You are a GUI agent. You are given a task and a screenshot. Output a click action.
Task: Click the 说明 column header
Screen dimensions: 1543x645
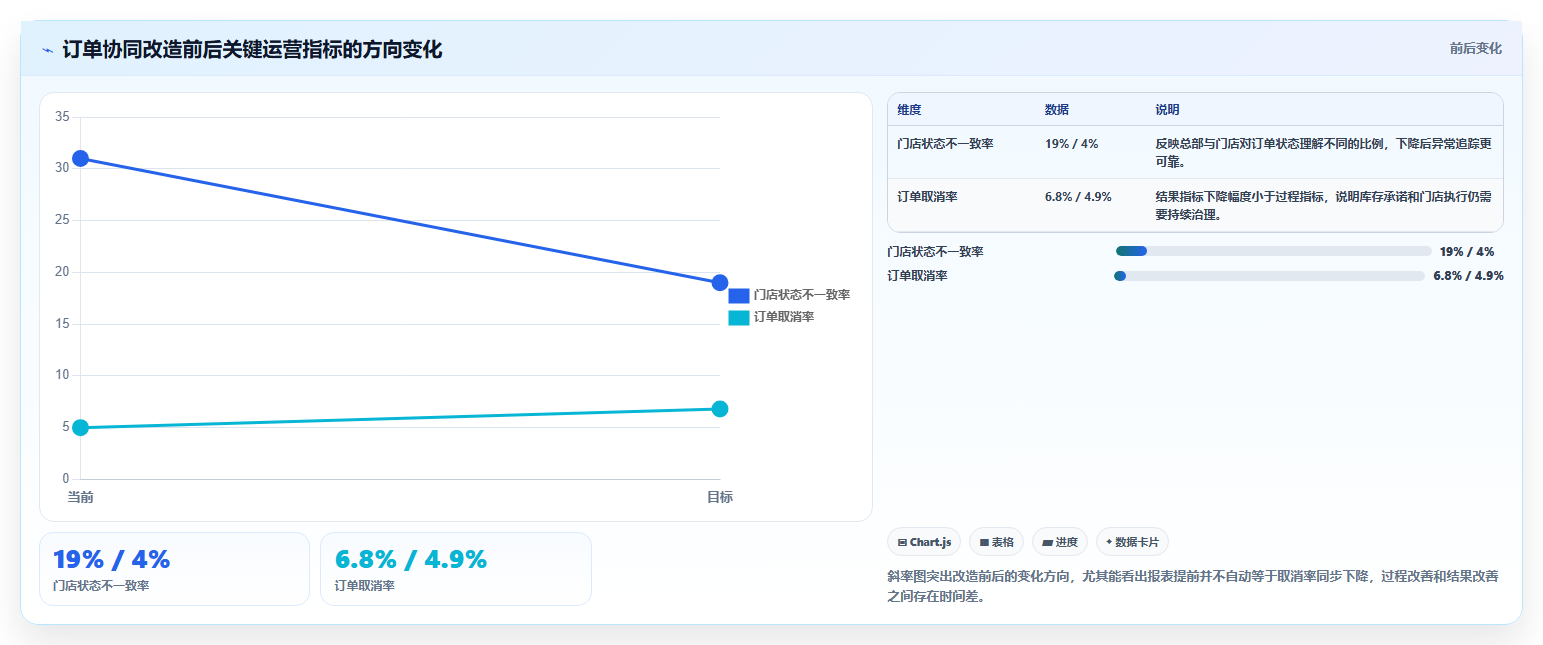point(1167,109)
